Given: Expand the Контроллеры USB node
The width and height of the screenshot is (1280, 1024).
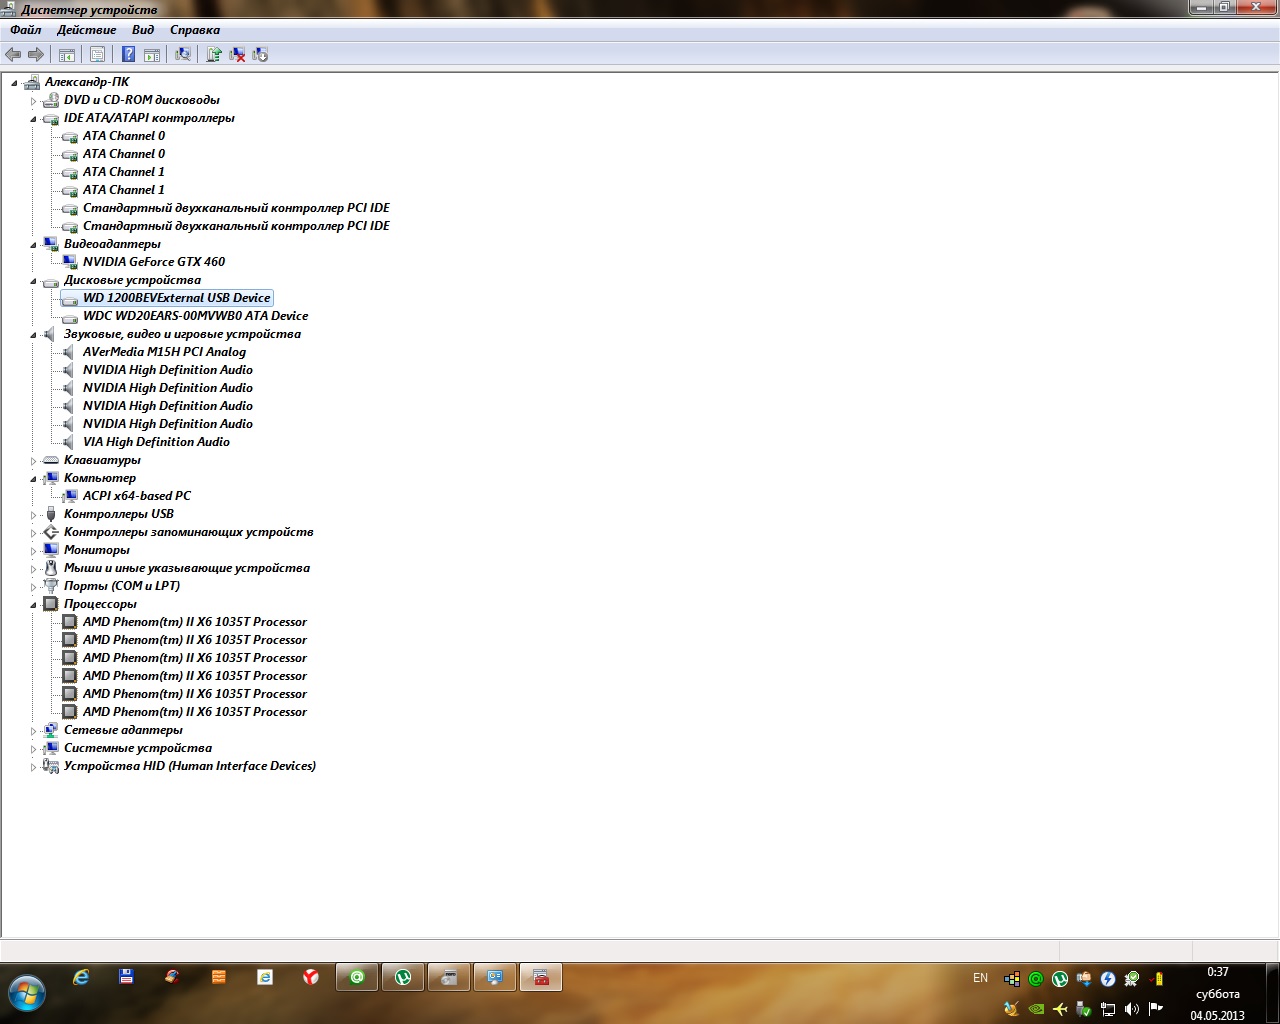Looking at the screenshot, I should coord(33,515).
